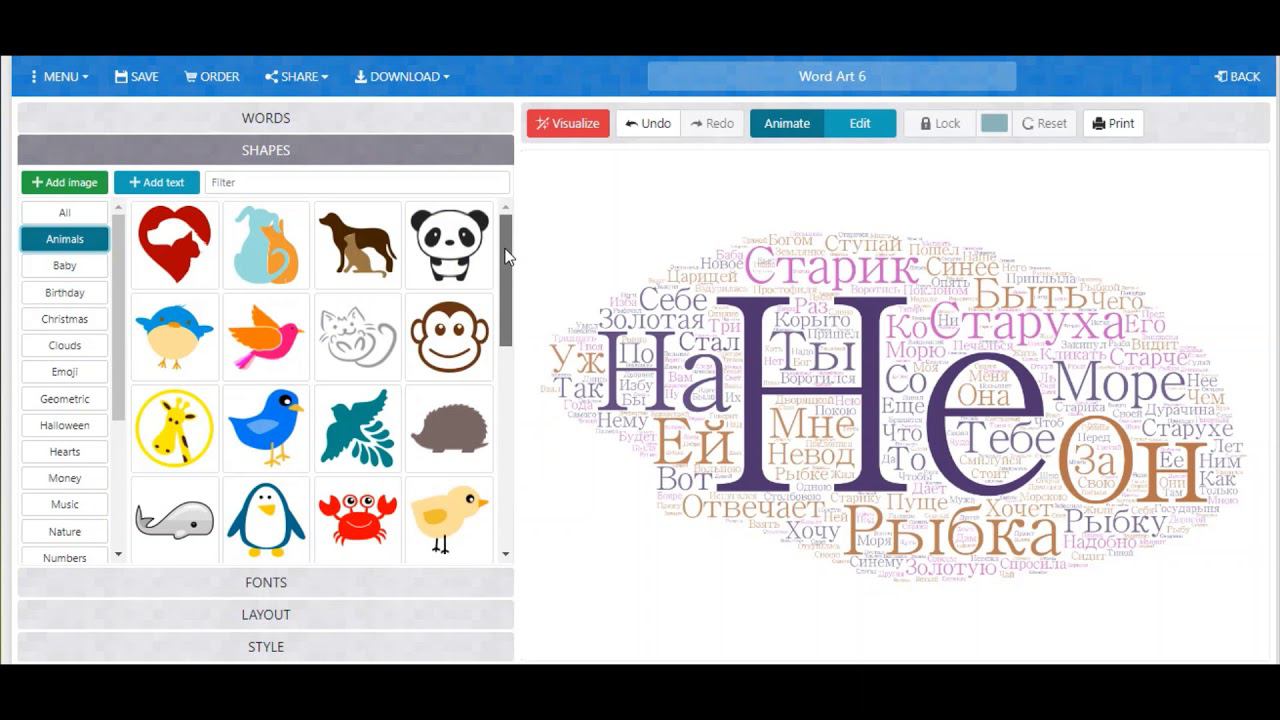Redo the last undone change

point(712,123)
